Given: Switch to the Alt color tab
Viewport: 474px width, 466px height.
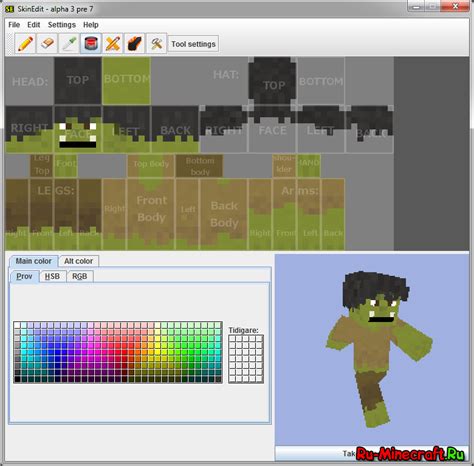Looking at the screenshot, I should [79, 261].
